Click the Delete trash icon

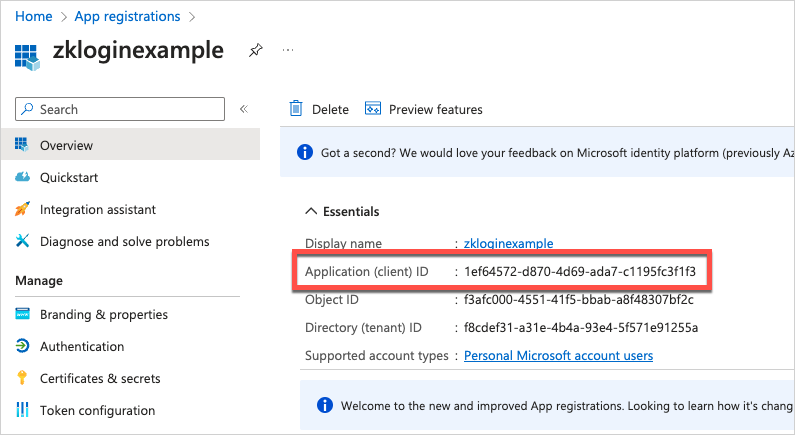pyautogui.click(x=296, y=109)
